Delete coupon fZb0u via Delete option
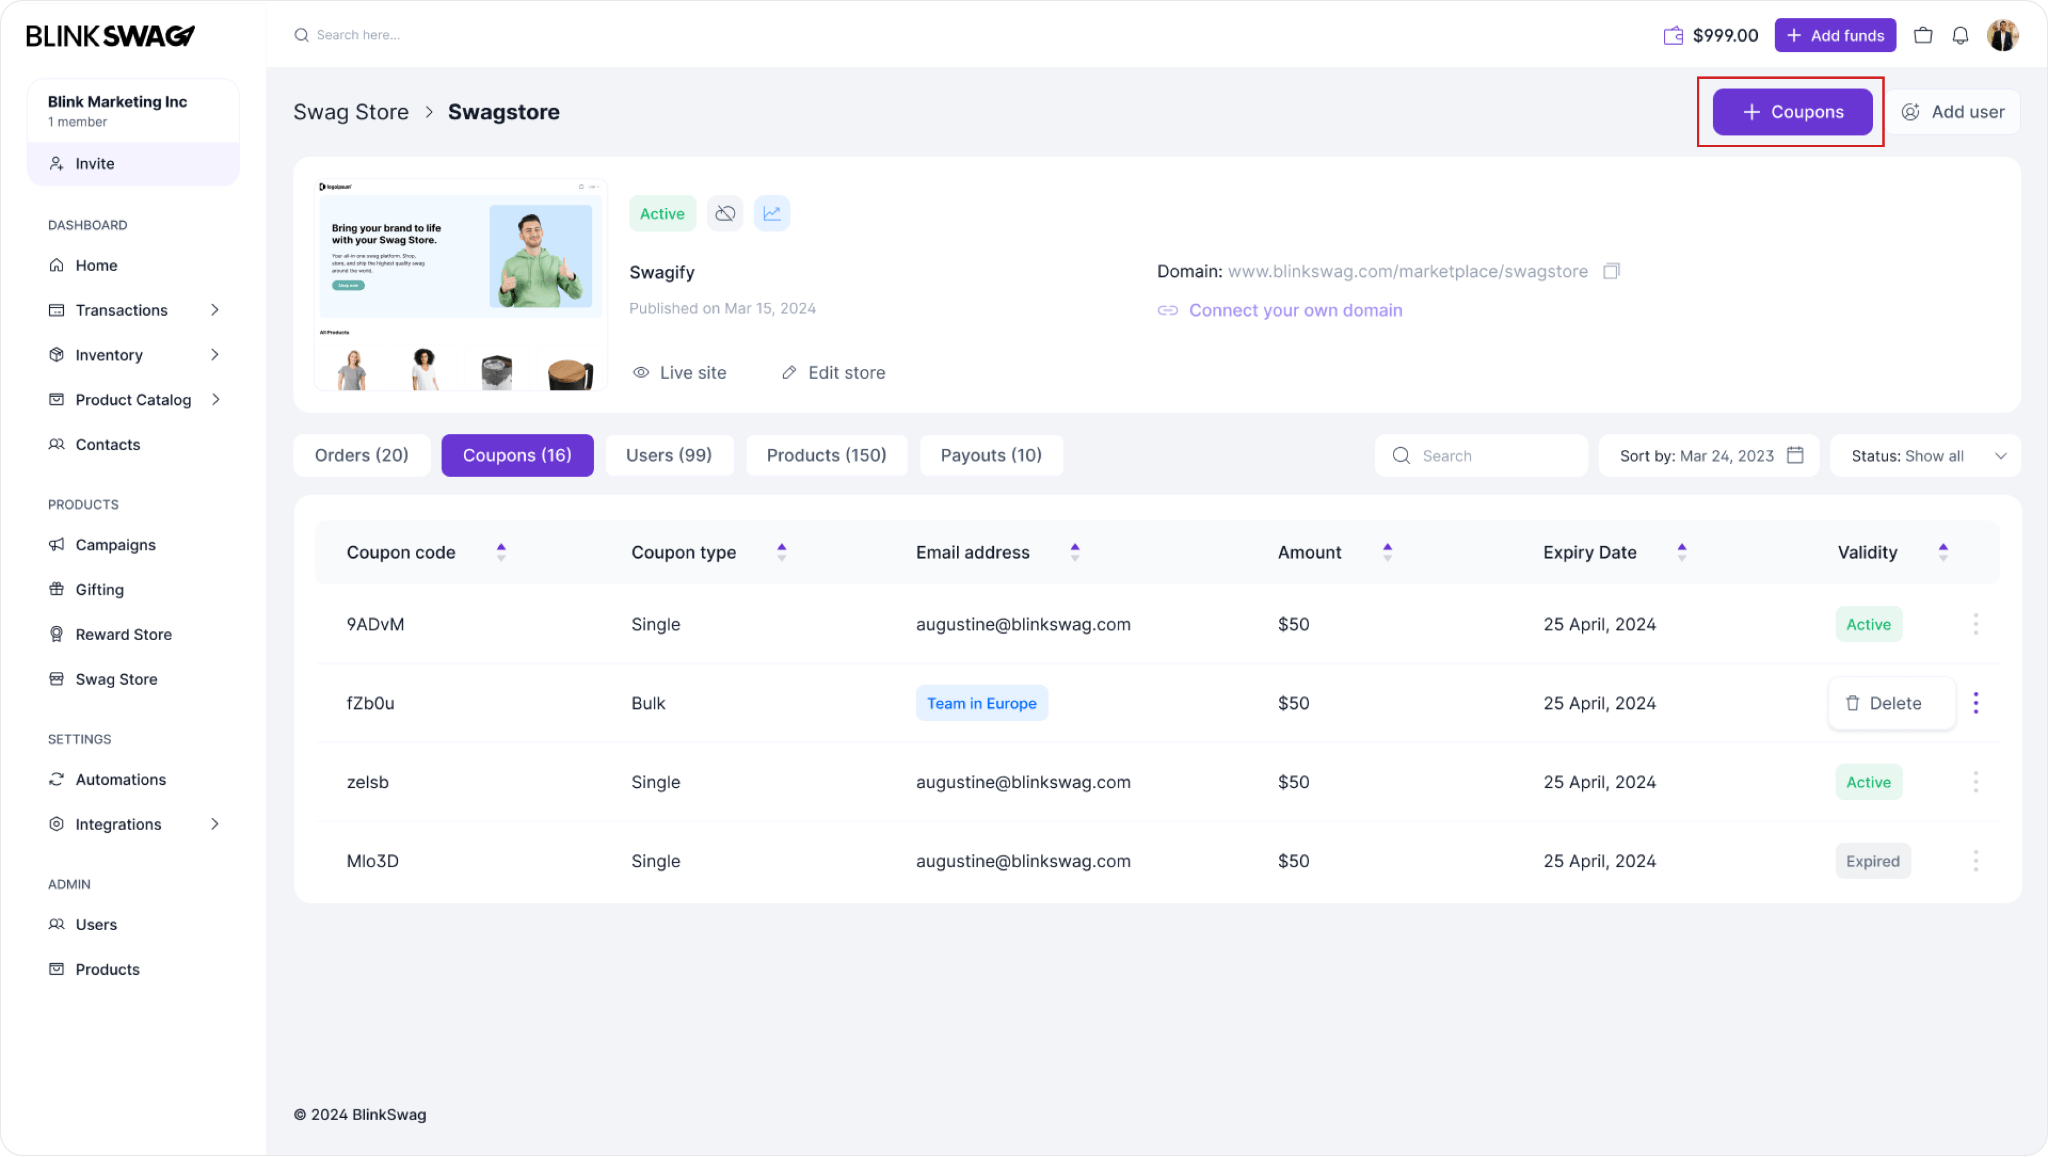 coord(1891,703)
